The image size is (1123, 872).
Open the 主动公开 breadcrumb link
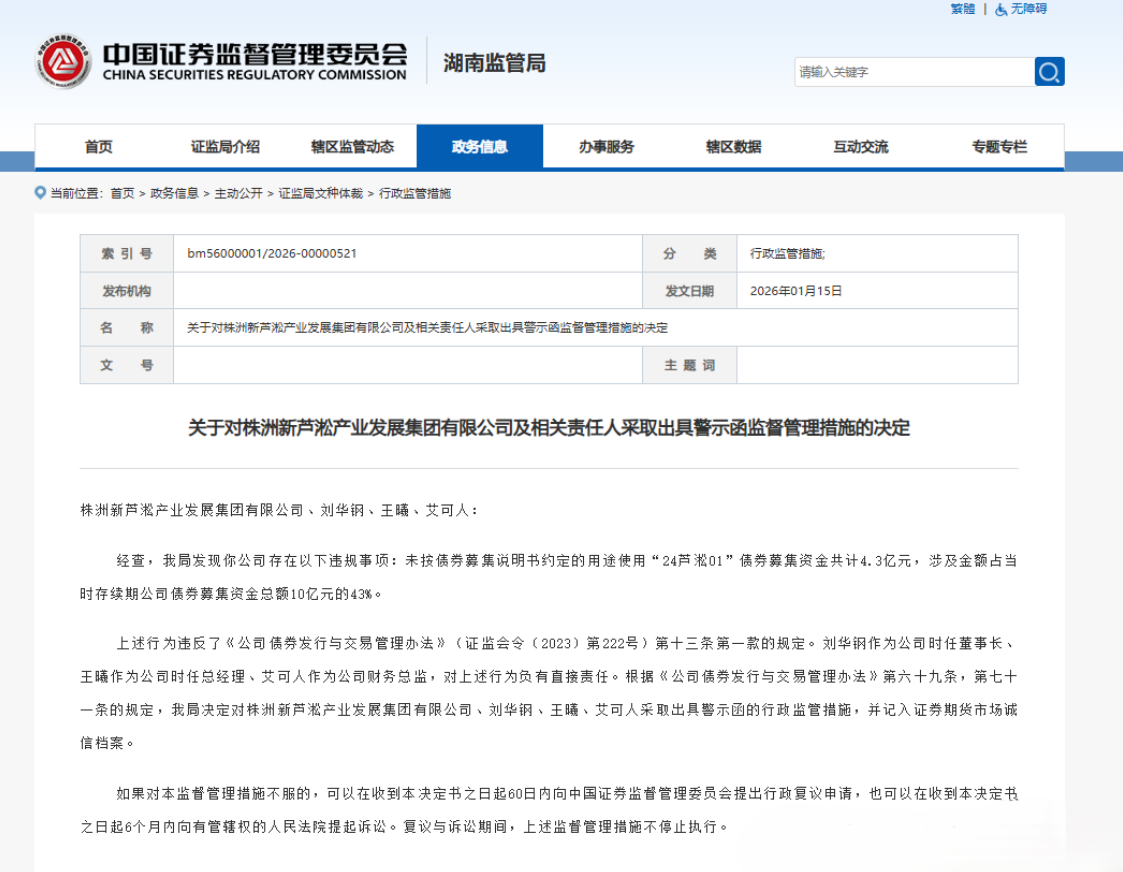tap(238, 194)
